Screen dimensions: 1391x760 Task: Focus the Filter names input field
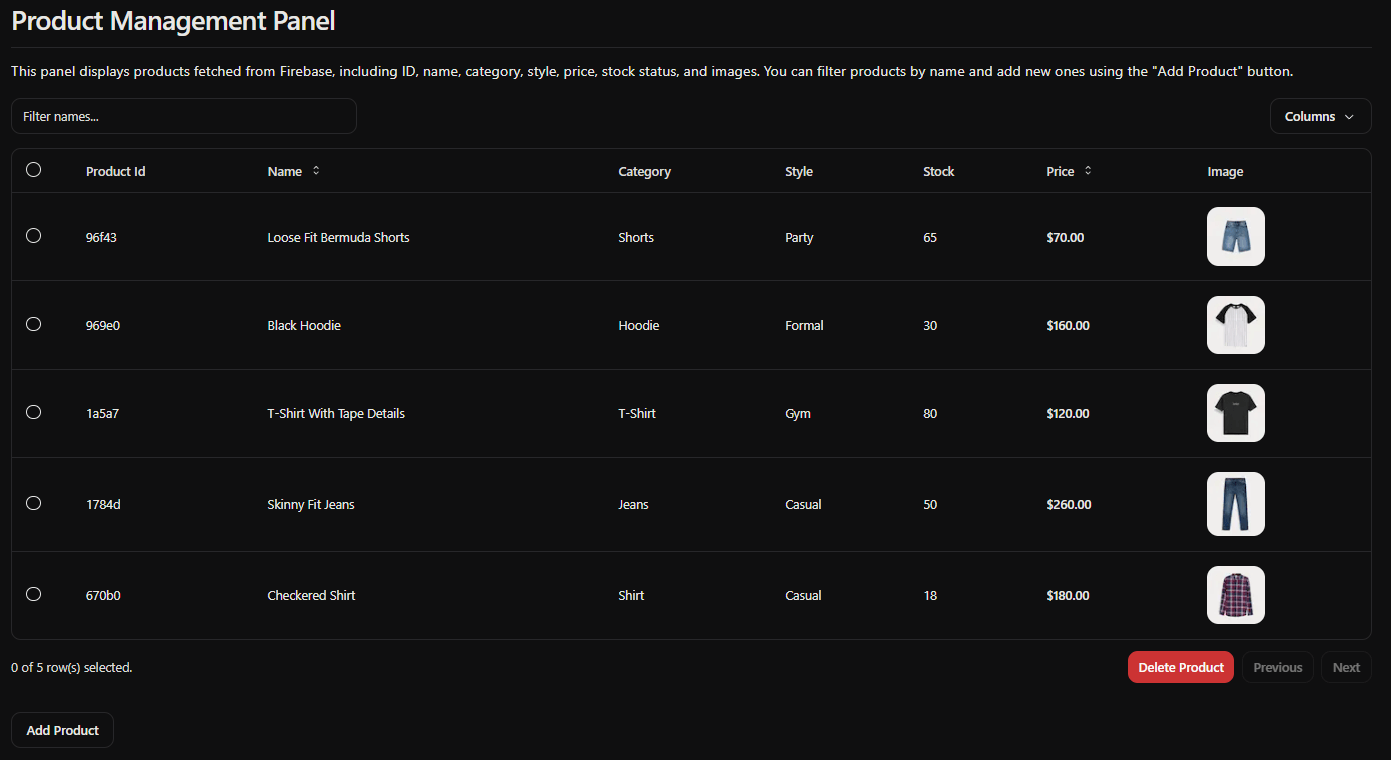tap(184, 116)
